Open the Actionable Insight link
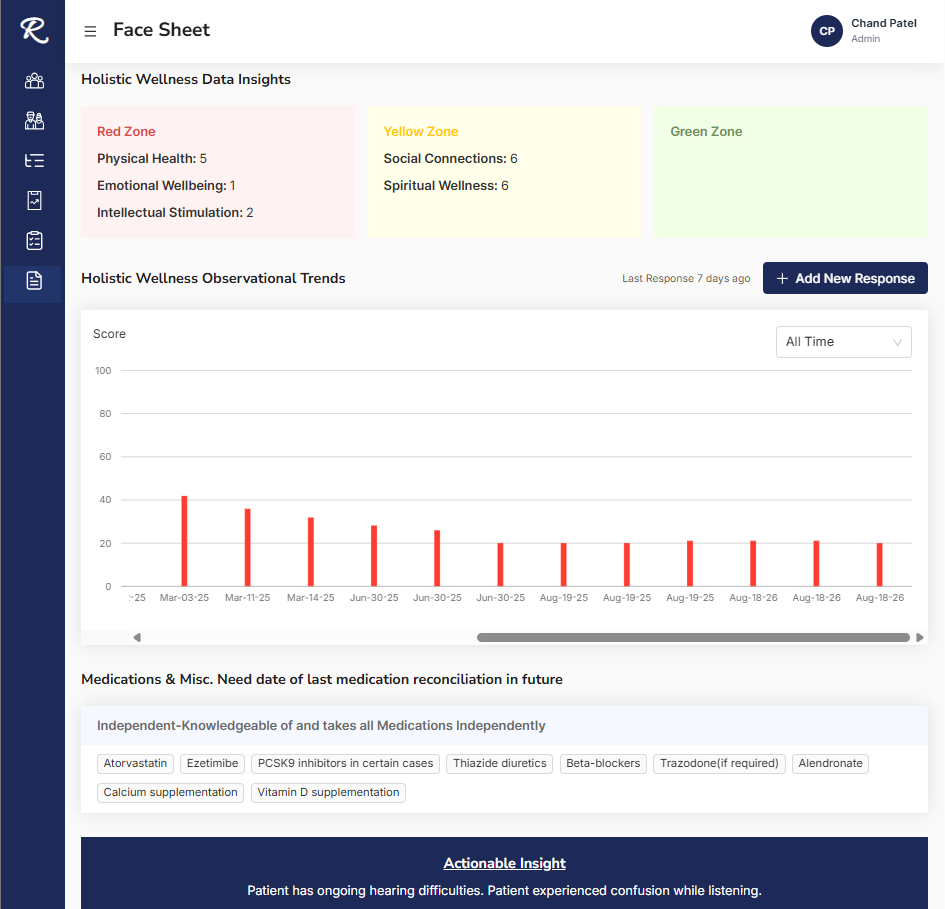 click(504, 863)
